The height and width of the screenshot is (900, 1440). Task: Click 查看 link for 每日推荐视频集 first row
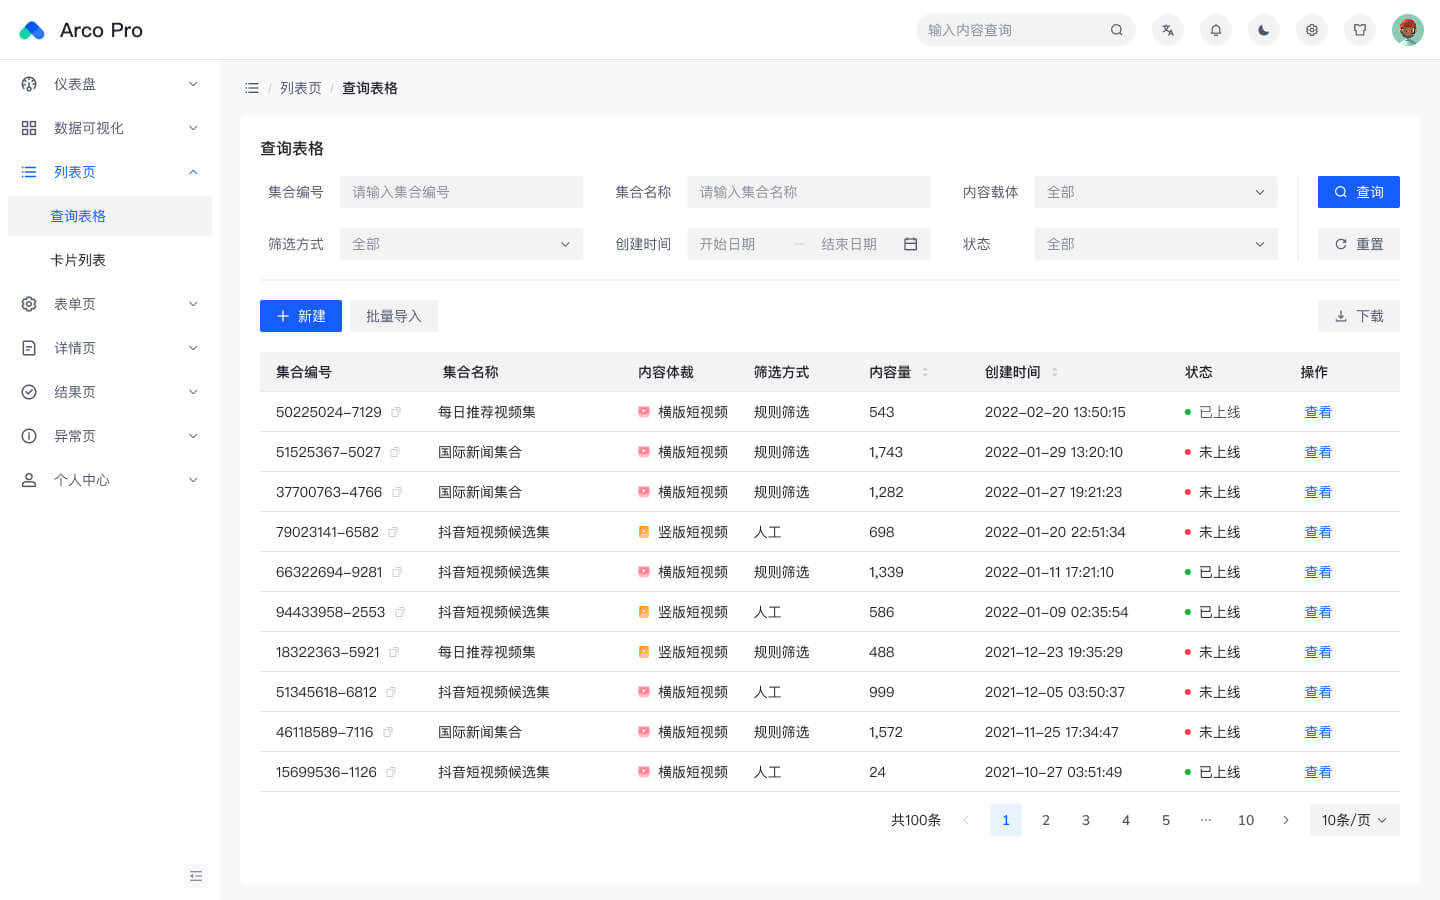(x=1318, y=412)
